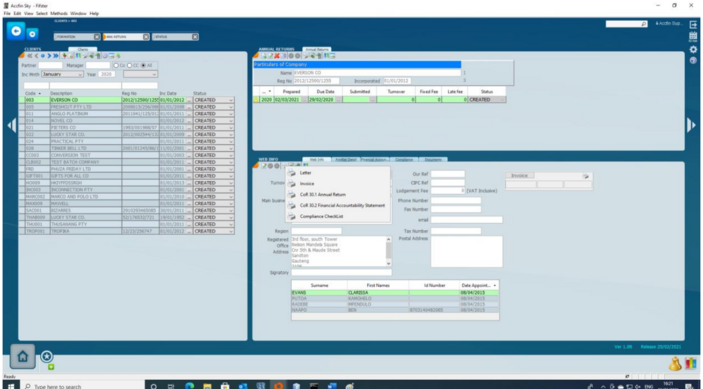
Task: Click the large blue back arrow button
Action: point(16,31)
